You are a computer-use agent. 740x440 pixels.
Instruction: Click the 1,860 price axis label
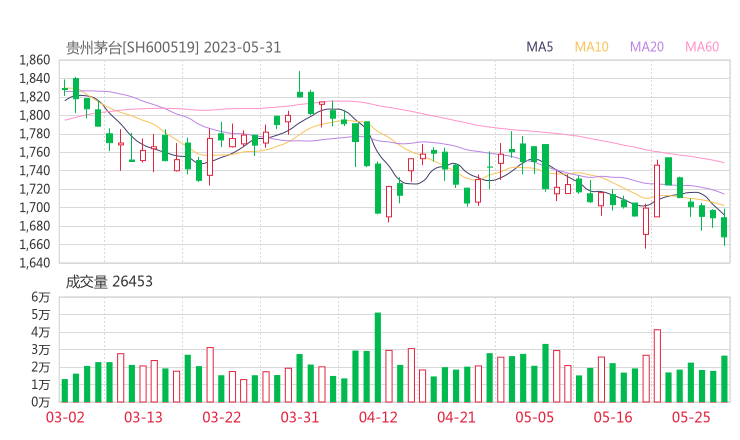point(34,60)
